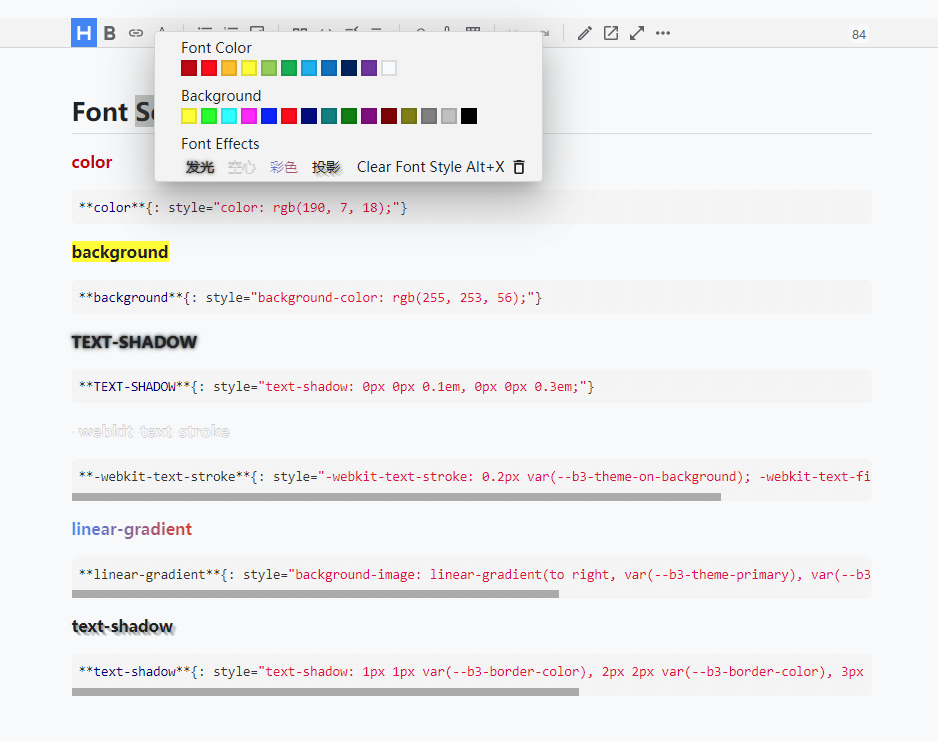Click the open in new window icon

click(x=611, y=33)
